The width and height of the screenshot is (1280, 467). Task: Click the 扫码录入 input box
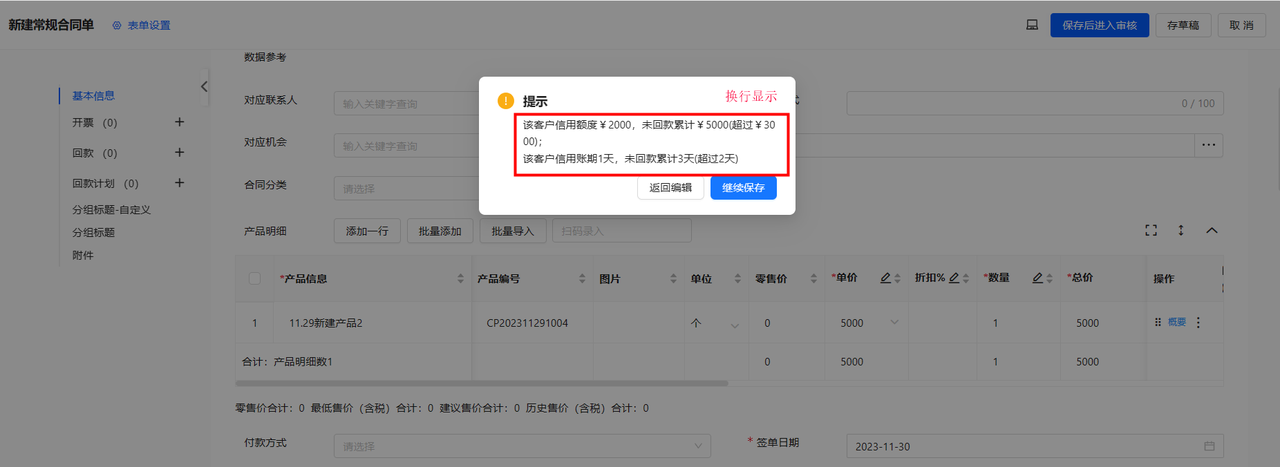(622, 231)
